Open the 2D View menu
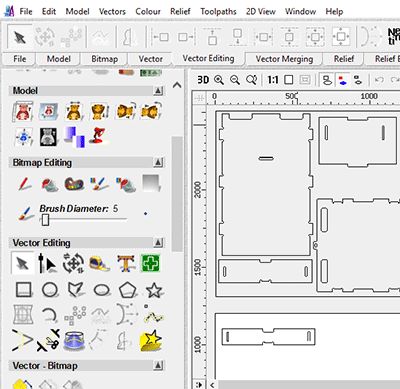The height and width of the screenshot is (389, 400). 261,12
